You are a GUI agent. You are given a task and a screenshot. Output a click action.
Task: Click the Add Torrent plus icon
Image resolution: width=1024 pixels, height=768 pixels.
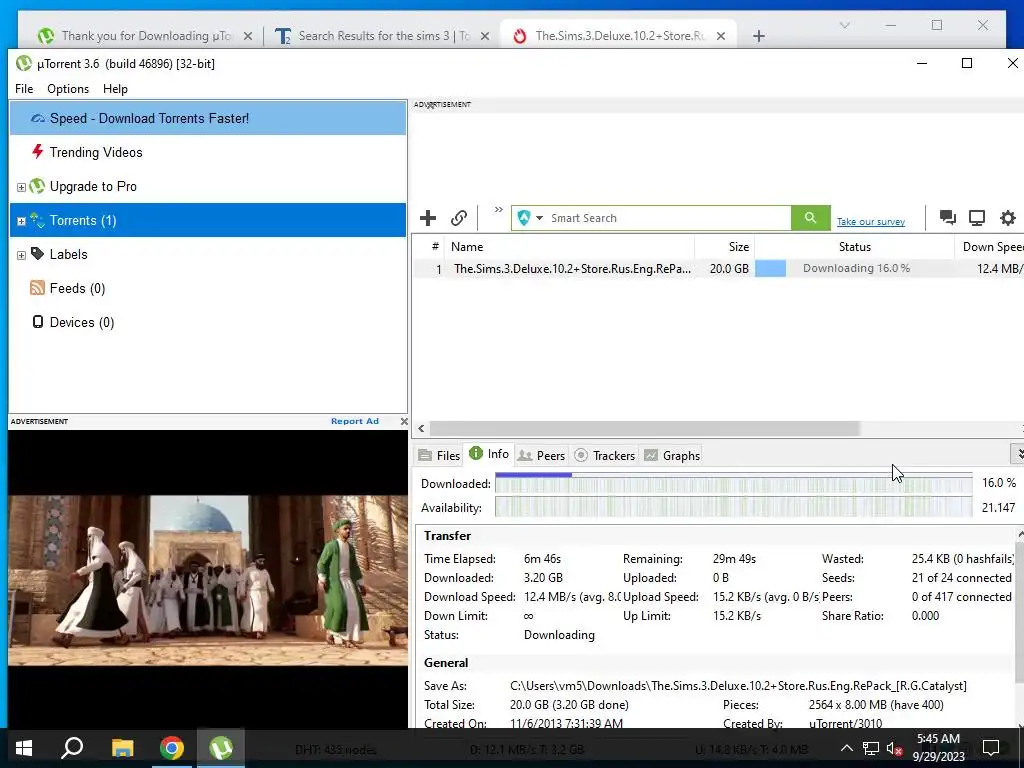click(428, 218)
